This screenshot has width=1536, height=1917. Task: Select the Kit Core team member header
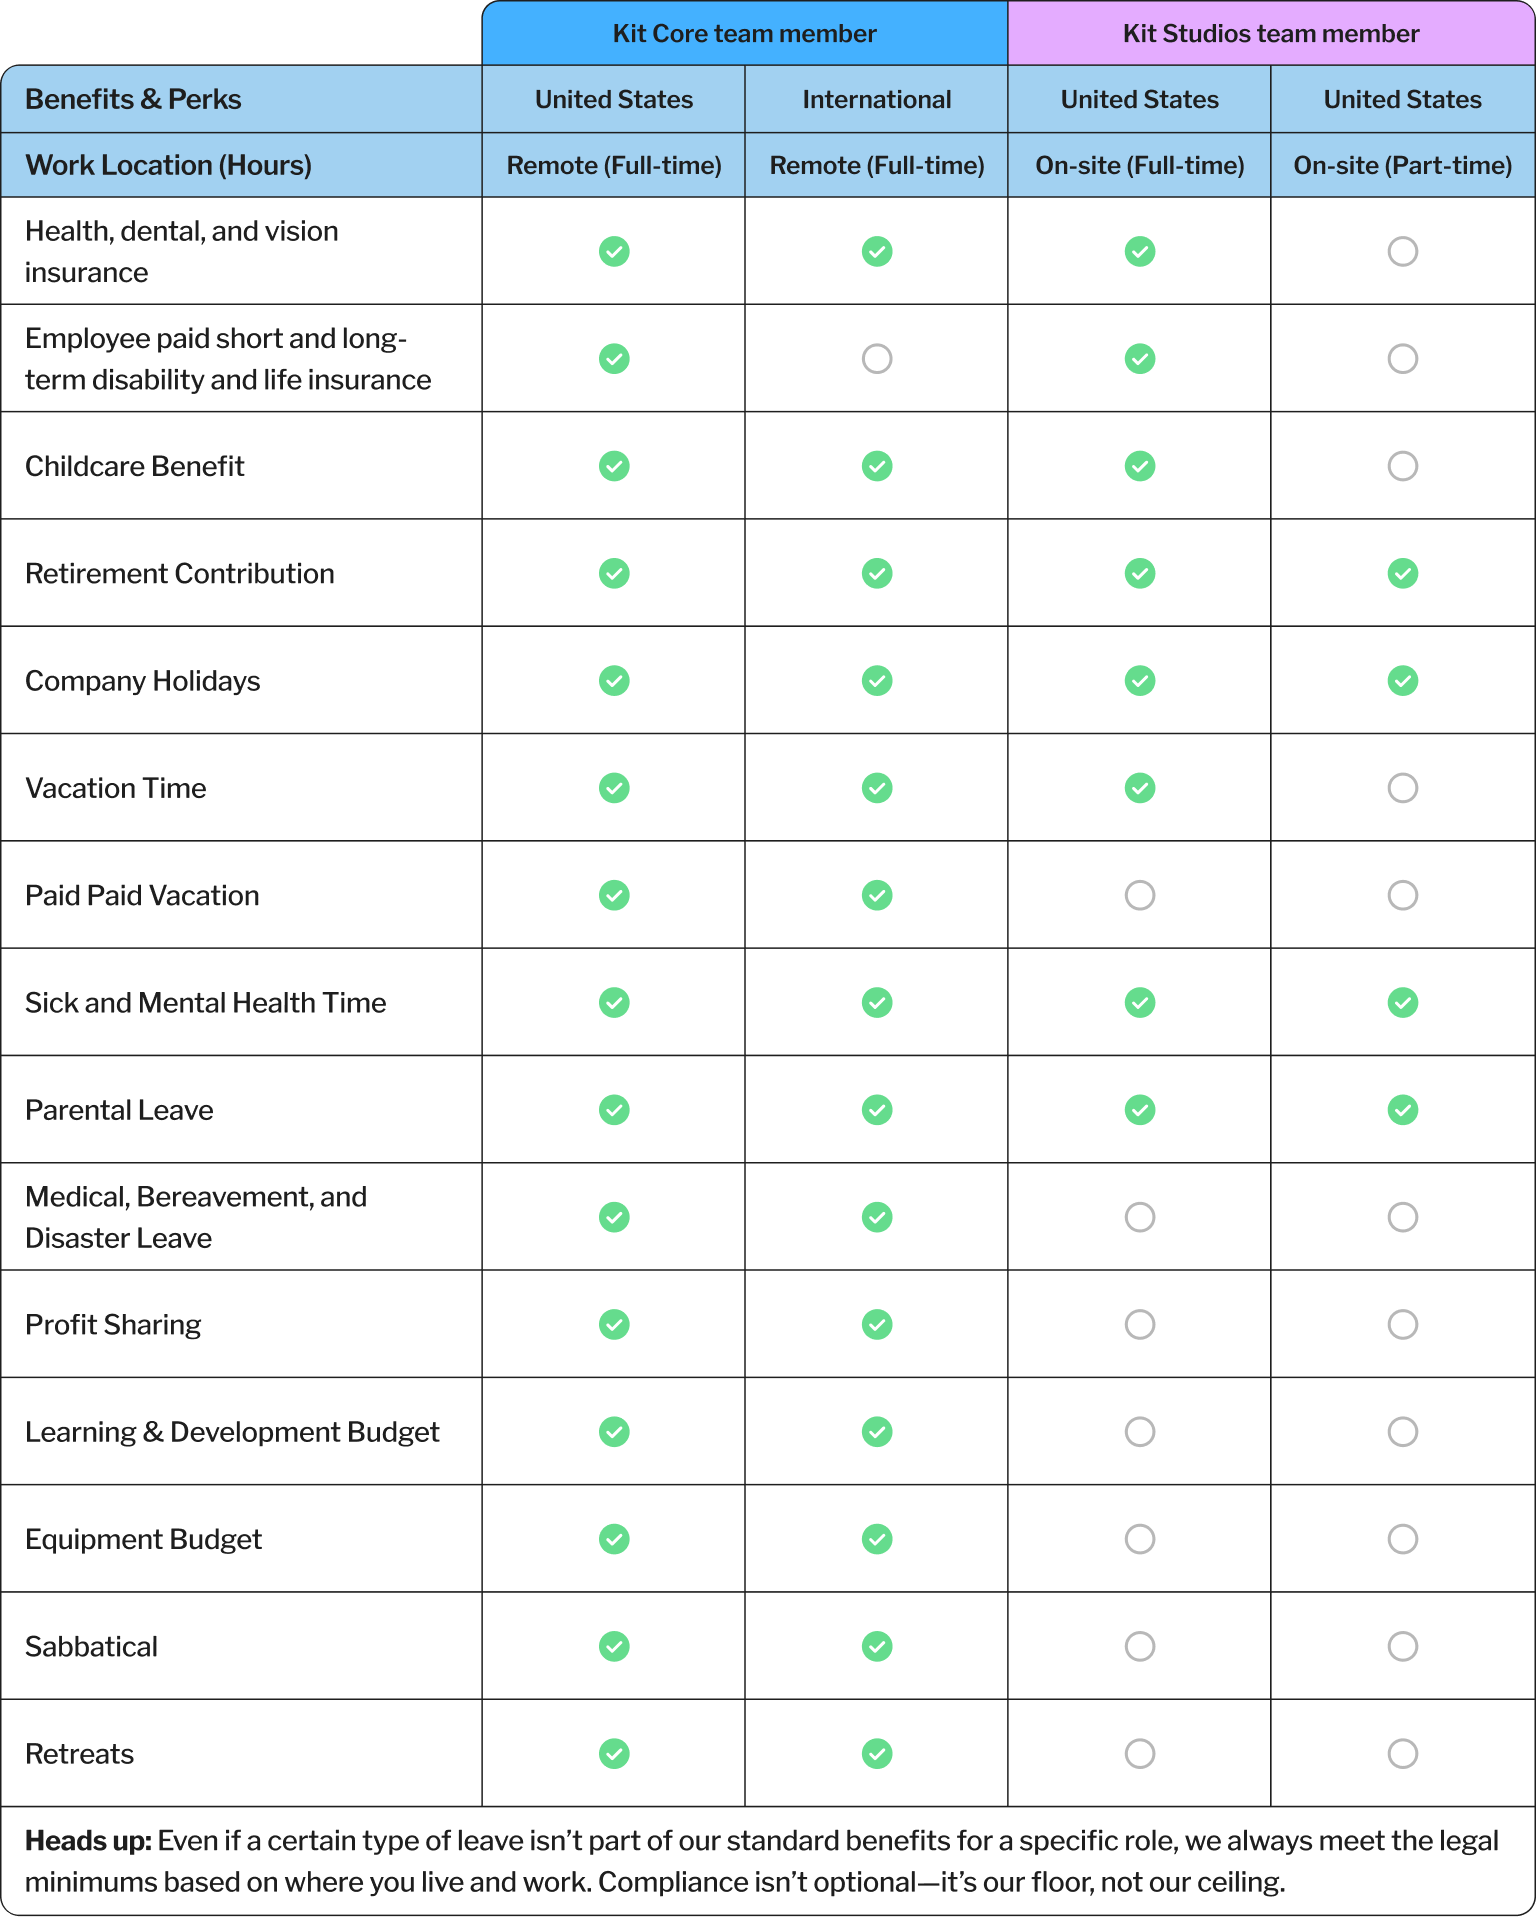pyautogui.click(x=744, y=34)
